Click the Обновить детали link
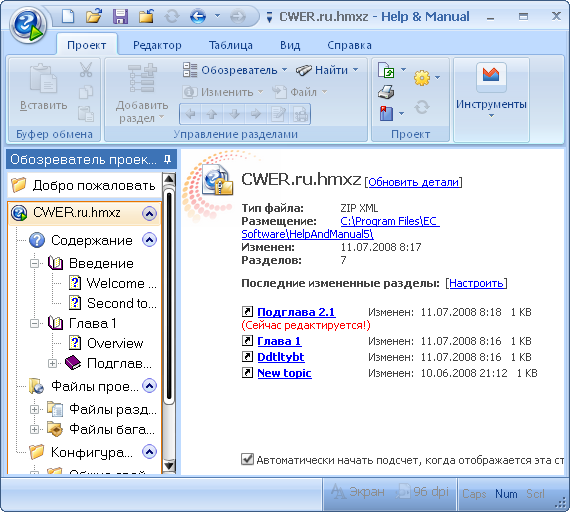Image resolution: width=570 pixels, height=512 pixels. [414, 182]
